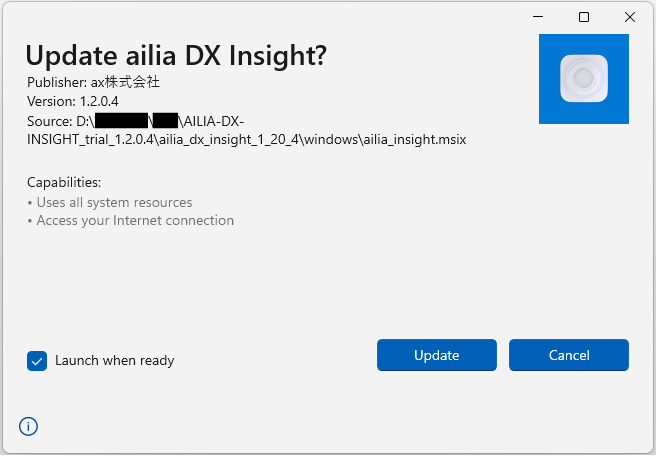The image size is (657, 456).
Task: Select the Version 1.2.0.4 text
Action: pos(73,102)
